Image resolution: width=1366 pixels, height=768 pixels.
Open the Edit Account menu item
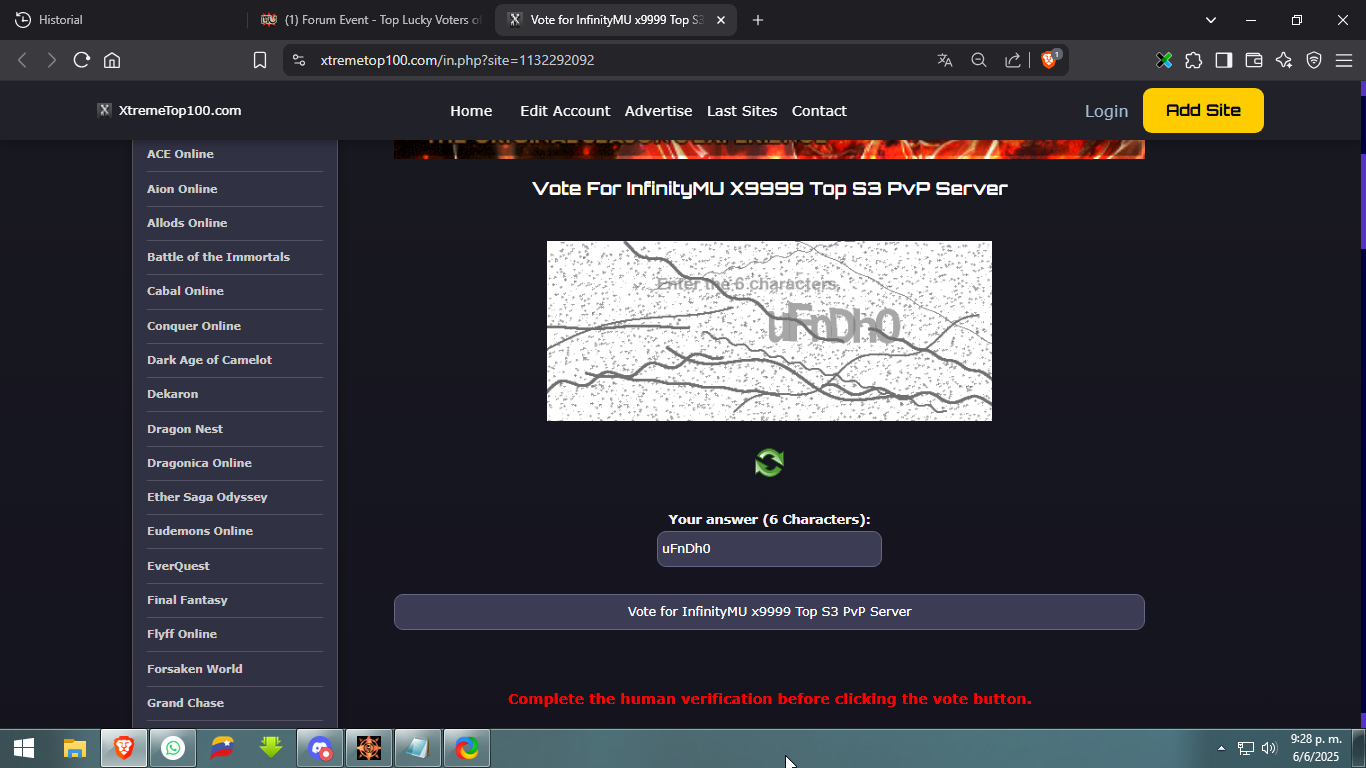(565, 111)
